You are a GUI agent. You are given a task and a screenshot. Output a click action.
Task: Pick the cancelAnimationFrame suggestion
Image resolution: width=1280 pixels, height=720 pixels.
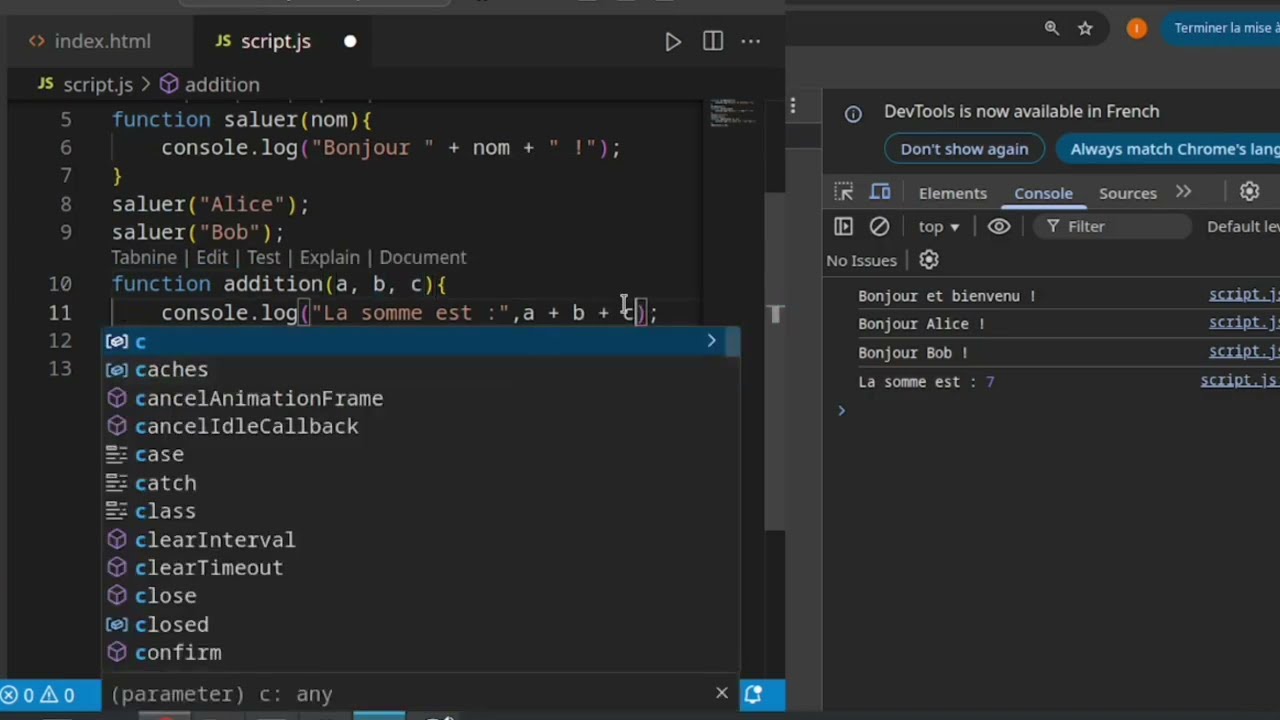[421, 398]
